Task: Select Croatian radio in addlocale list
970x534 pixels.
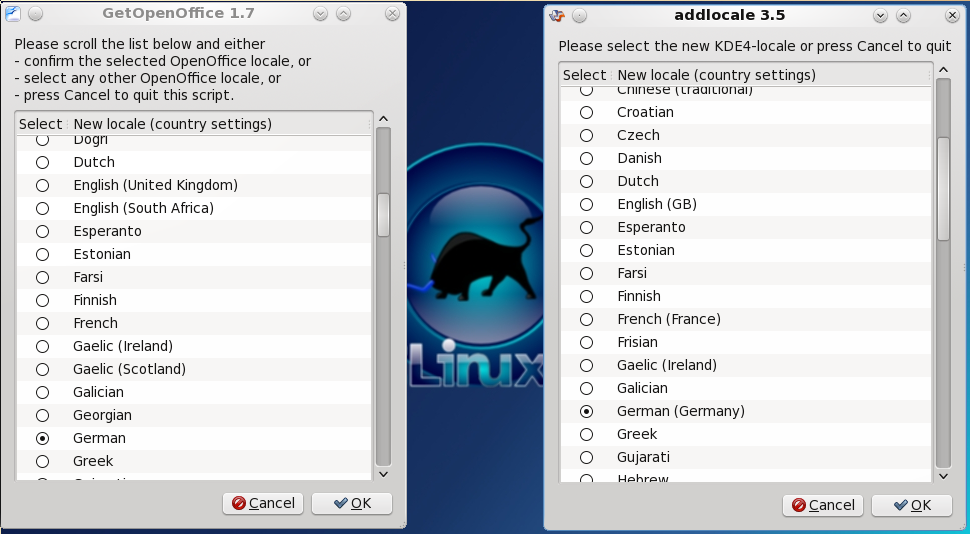Action: (586, 113)
